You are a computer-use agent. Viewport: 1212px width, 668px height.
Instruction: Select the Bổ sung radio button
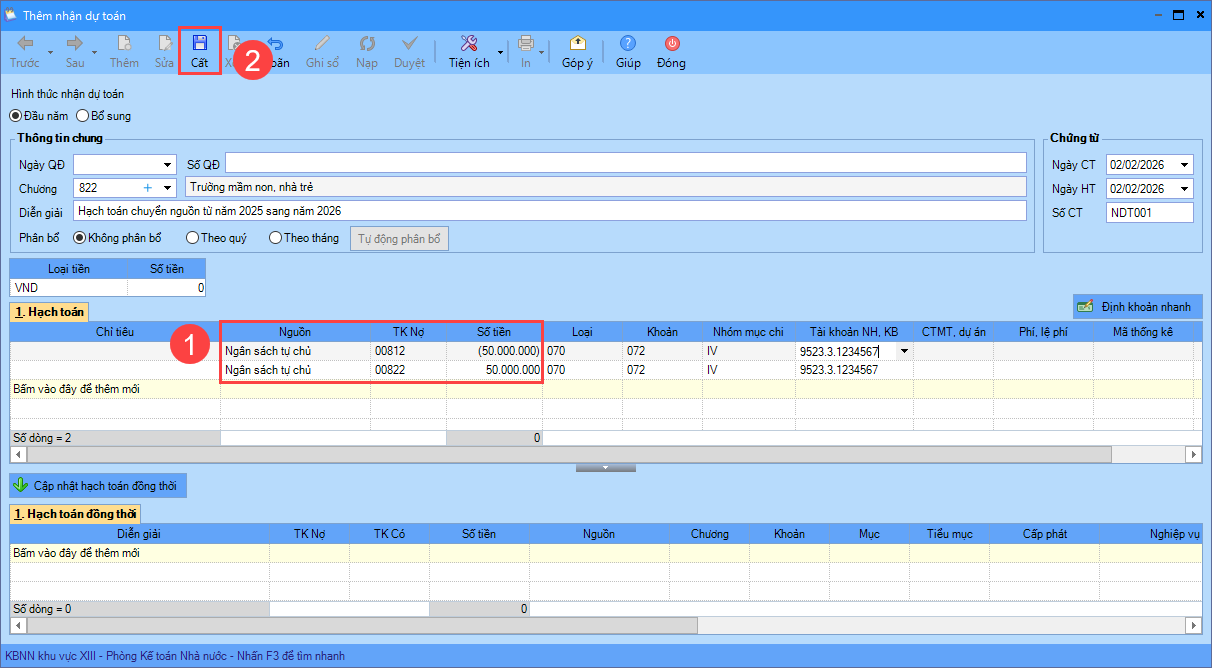pyautogui.click(x=84, y=116)
